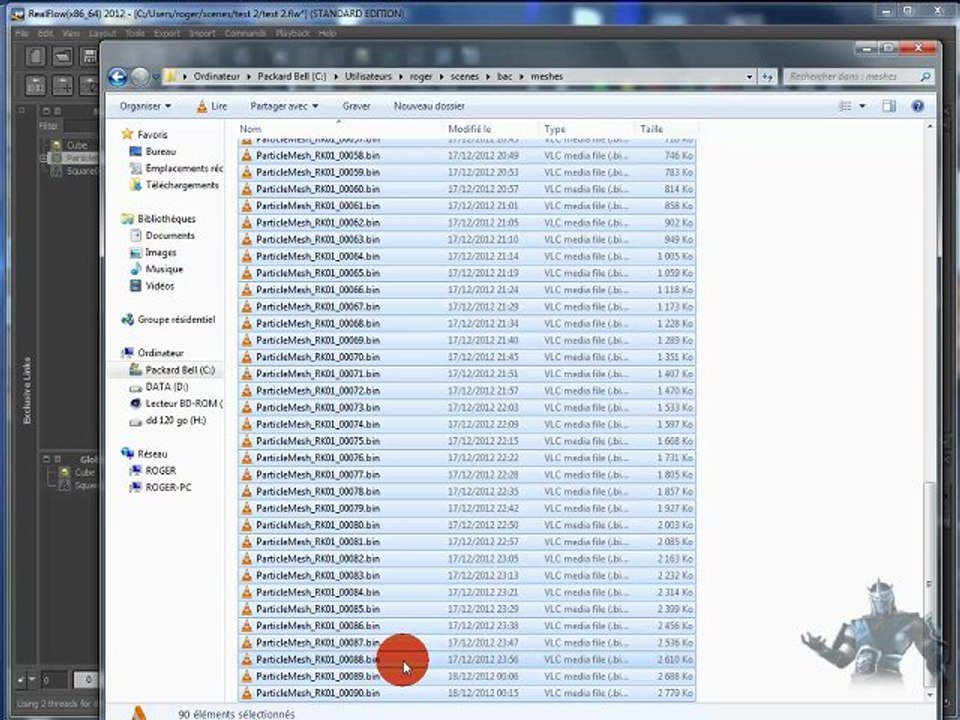The width and height of the screenshot is (960, 720).
Task: Open Export menu in RealFlow window
Action: pyautogui.click(x=167, y=33)
